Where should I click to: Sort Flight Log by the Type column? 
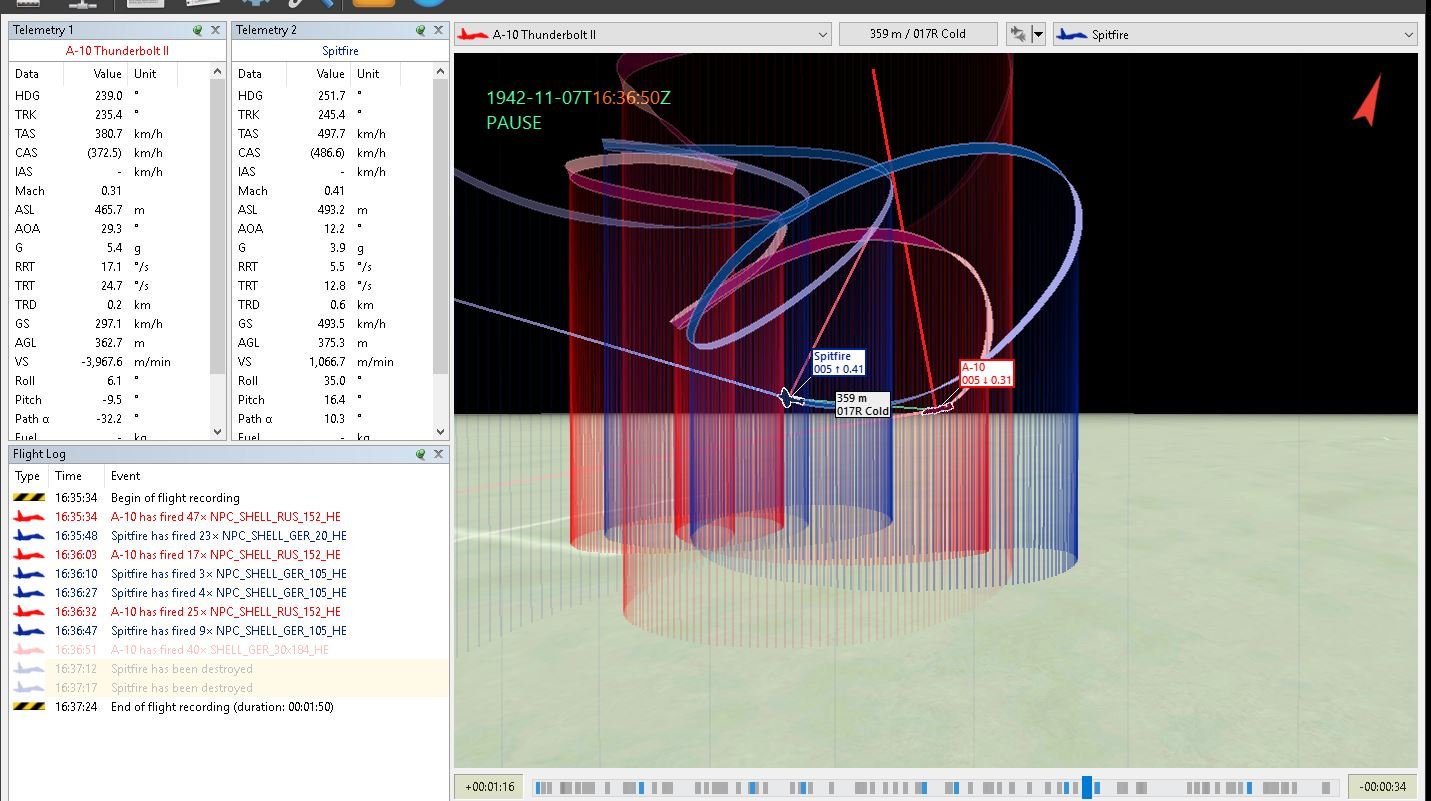(x=28, y=476)
